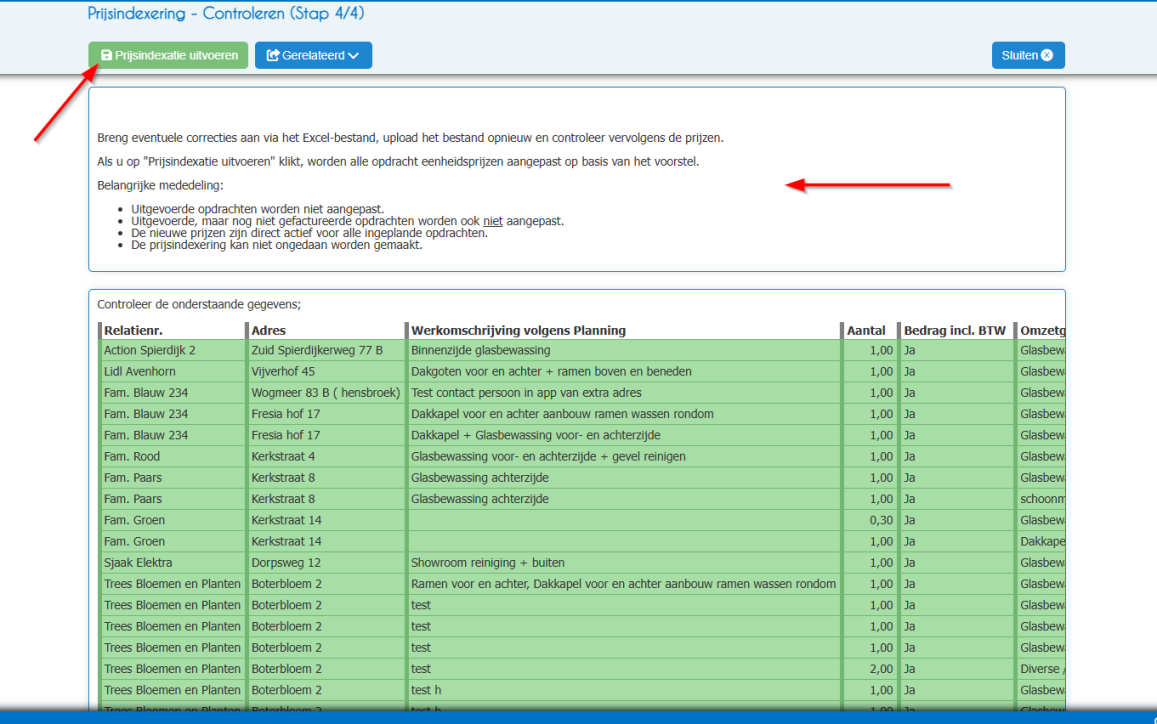
Task: Click the Kerkstraat 4 address cell
Action: [x=325, y=457]
